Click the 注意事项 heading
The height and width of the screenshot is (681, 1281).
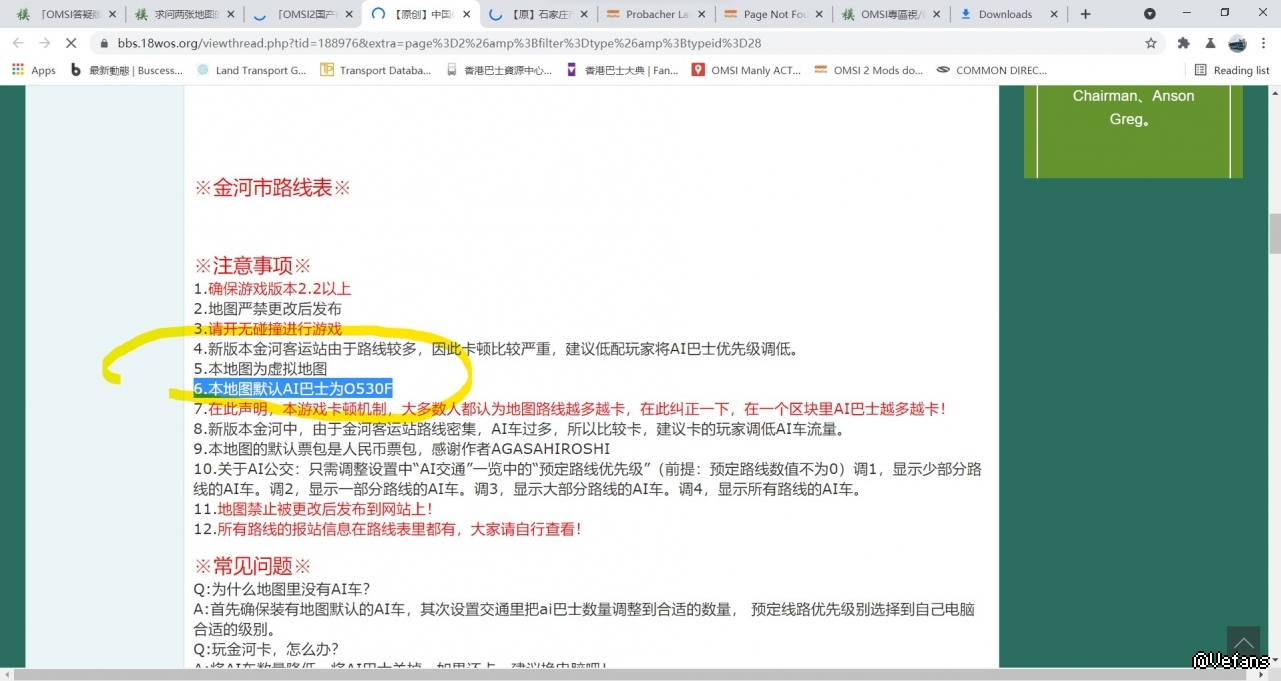tap(253, 266)
